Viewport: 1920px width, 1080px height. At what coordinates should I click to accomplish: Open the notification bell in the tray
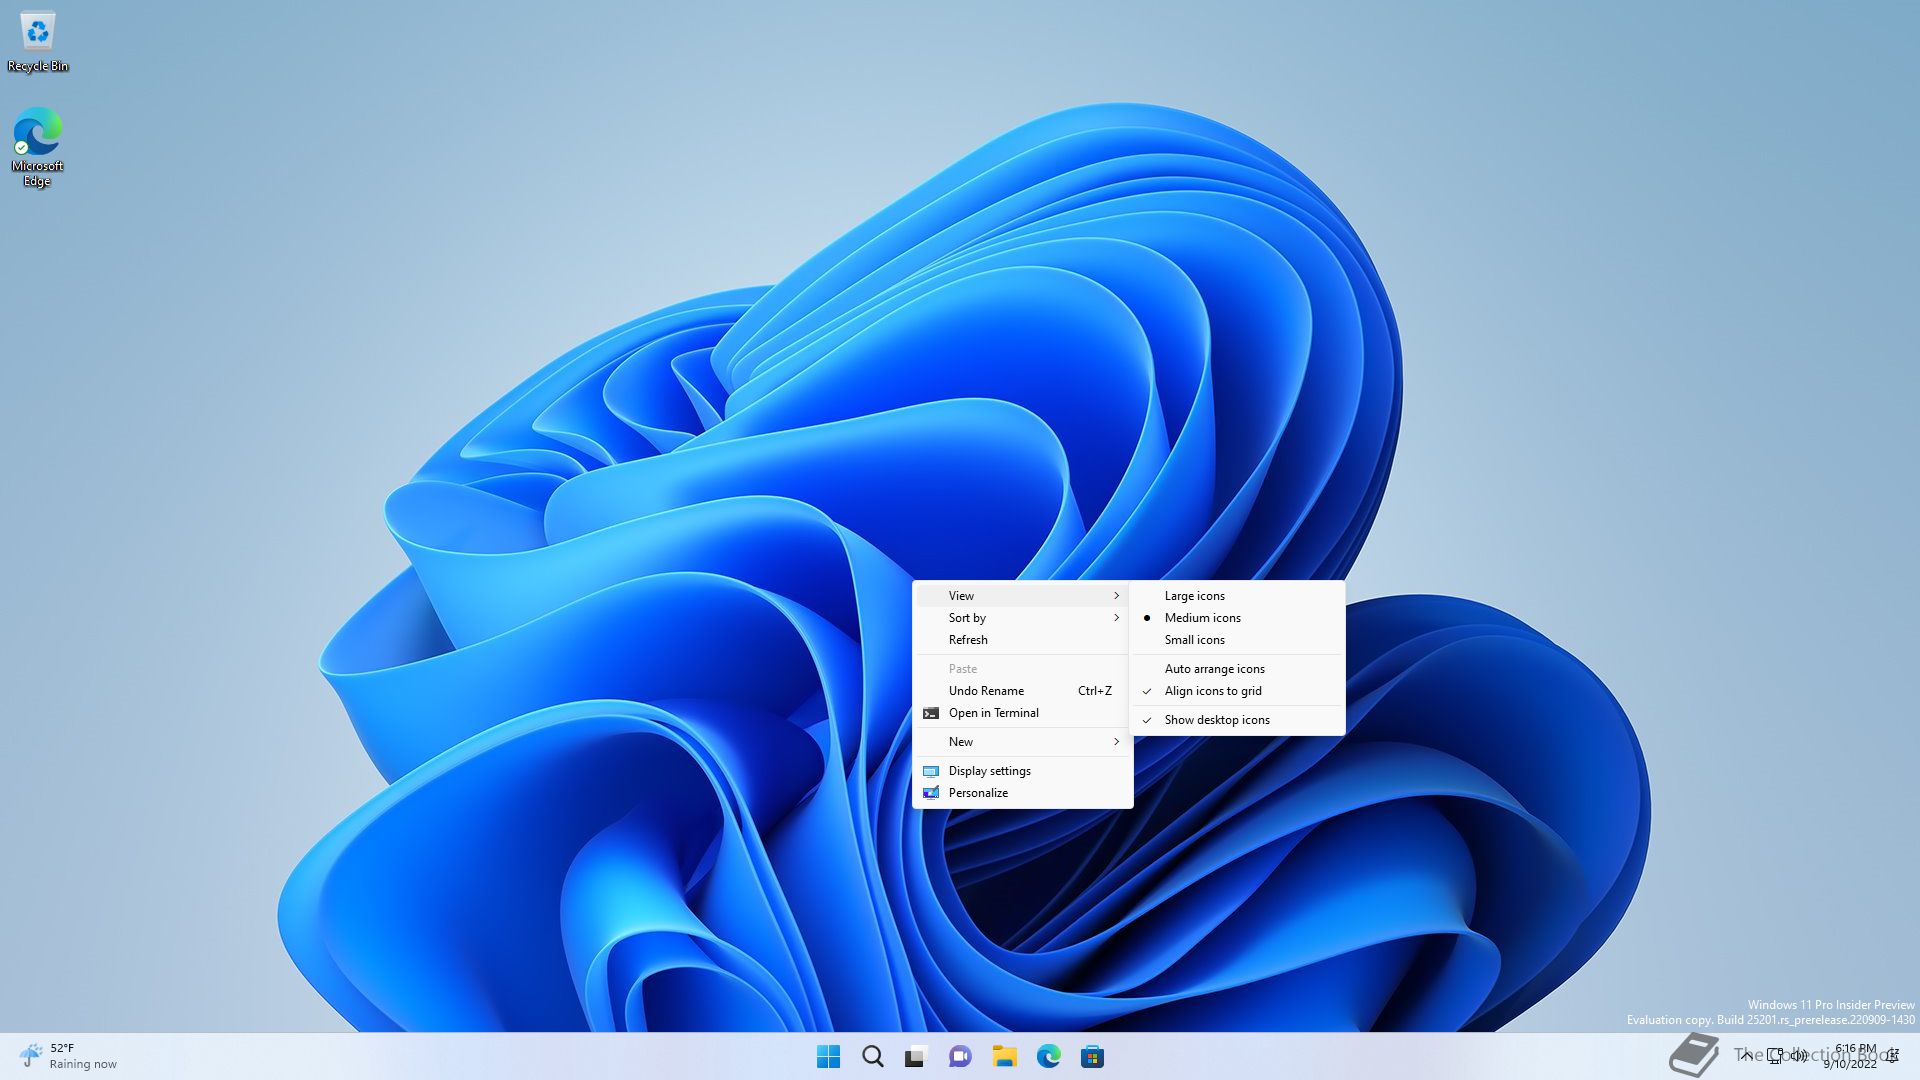1892,1056
